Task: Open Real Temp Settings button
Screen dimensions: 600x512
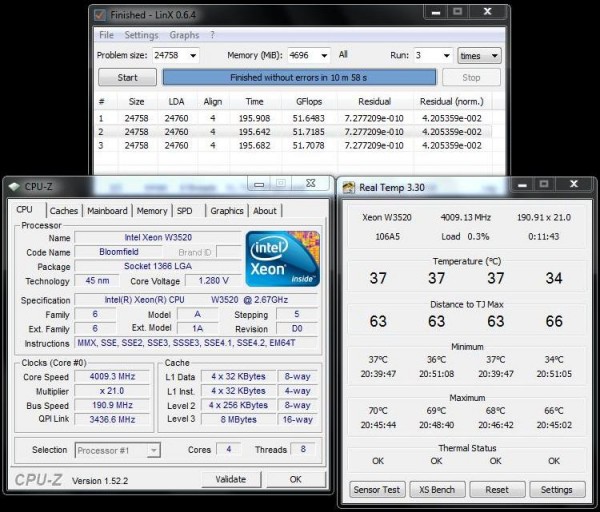Action: tap(557, 490)
